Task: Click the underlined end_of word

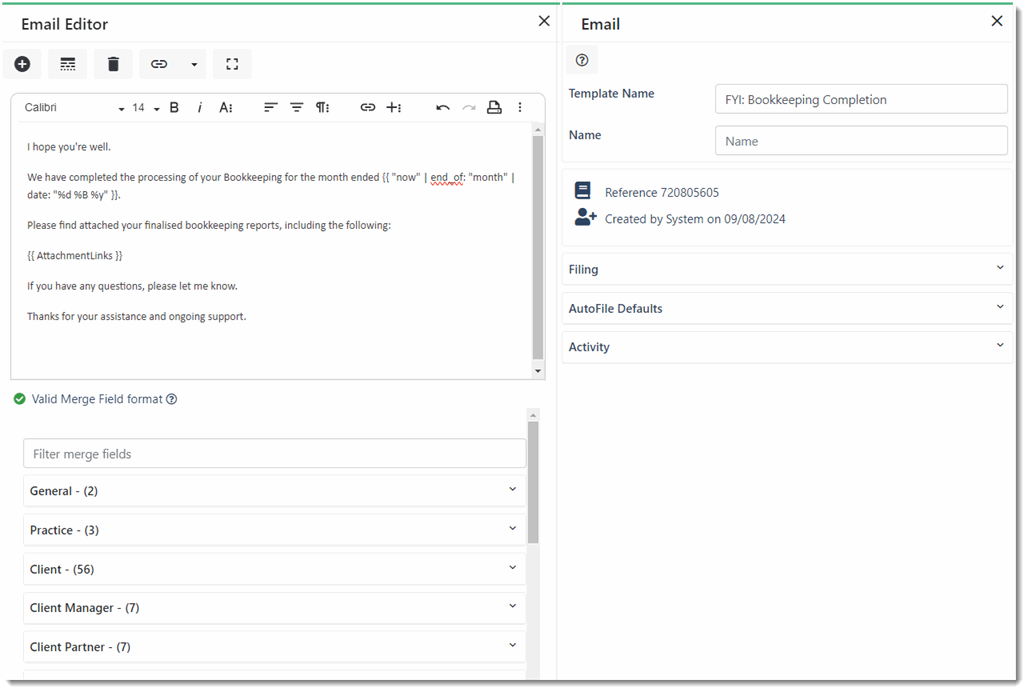Action: click(x=447, y=178)
